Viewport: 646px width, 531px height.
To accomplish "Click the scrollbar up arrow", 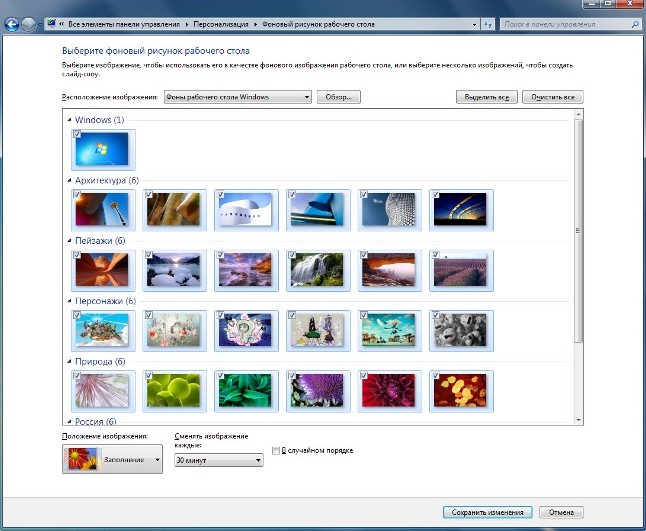I will [x=578, y=114].
